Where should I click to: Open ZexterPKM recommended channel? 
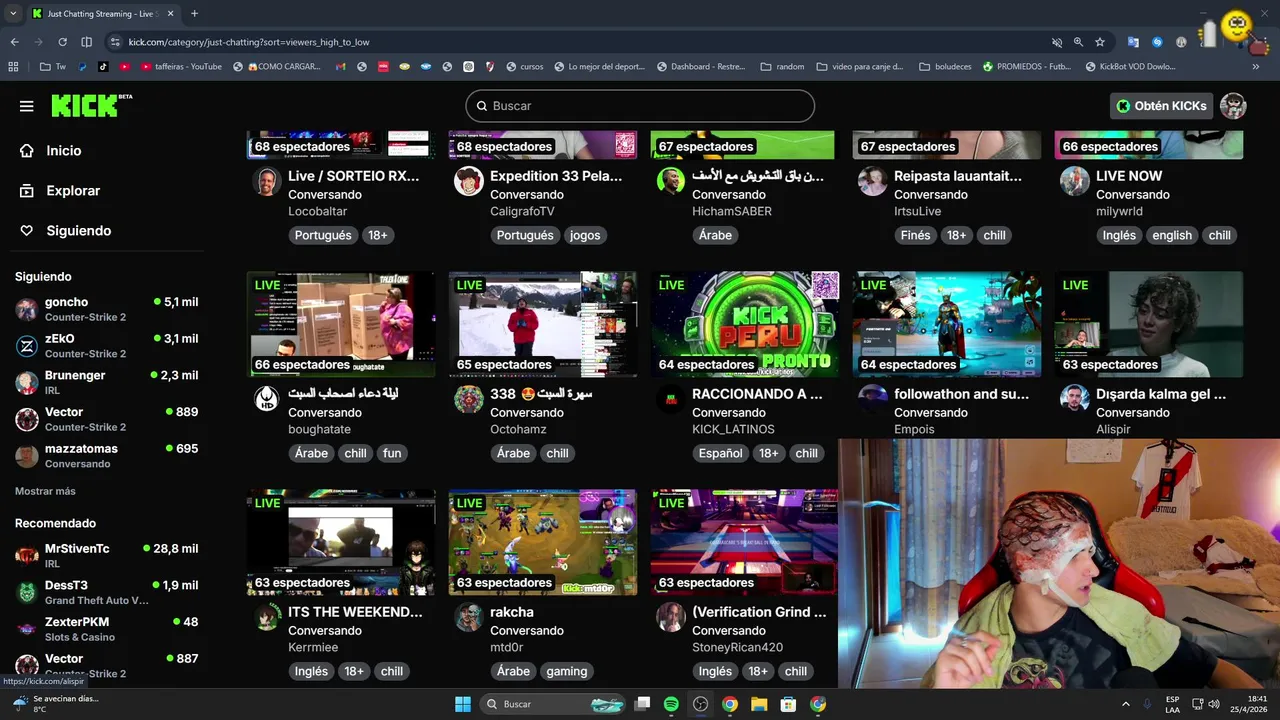107,629
